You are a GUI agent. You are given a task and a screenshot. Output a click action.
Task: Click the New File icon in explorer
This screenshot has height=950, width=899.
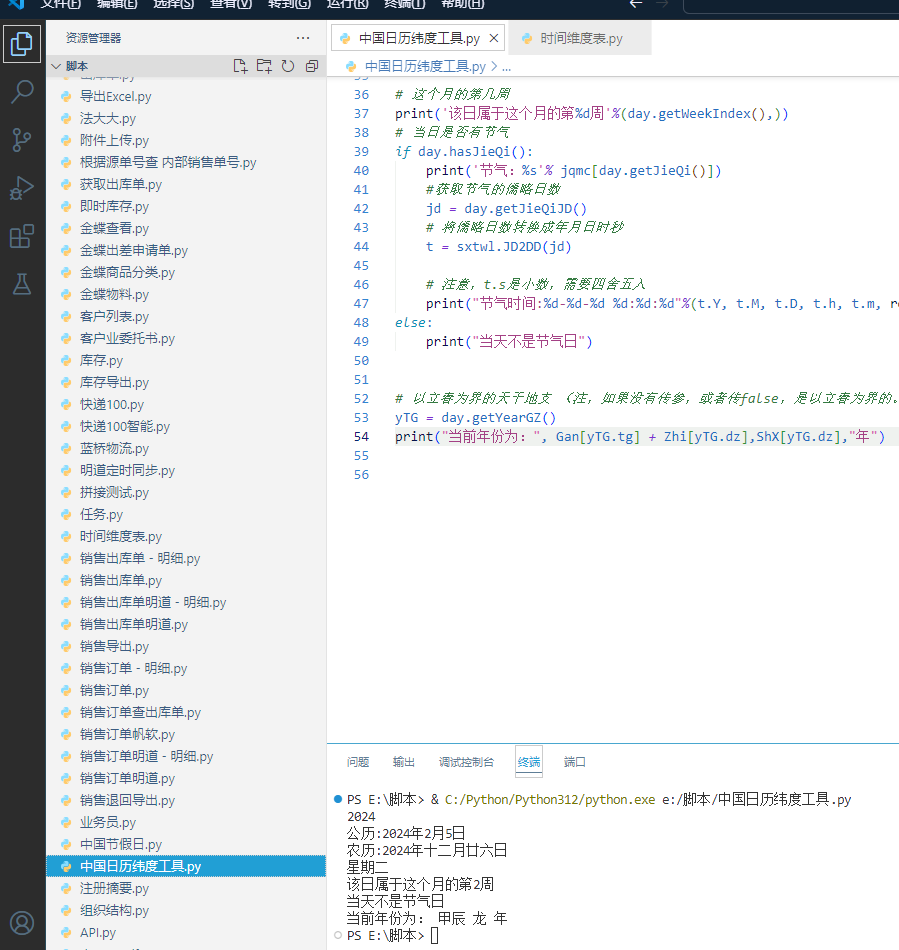pyautogui.click(x=240, y=66)
